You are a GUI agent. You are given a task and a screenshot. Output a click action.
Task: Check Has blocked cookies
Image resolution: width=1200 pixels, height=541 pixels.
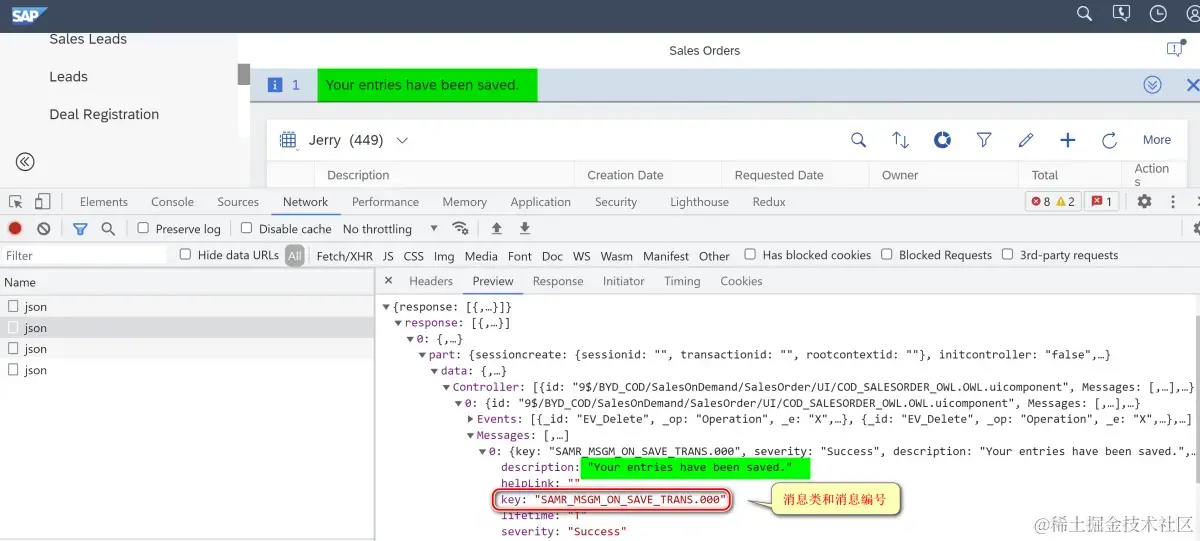[750, 255]
